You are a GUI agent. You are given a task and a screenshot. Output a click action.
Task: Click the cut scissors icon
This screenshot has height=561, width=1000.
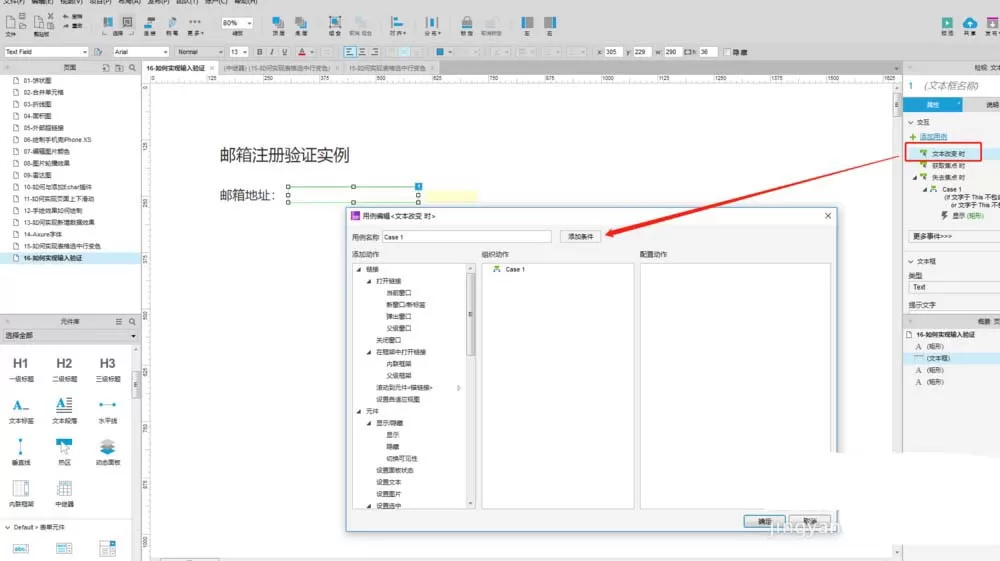[x=50, y=16]
